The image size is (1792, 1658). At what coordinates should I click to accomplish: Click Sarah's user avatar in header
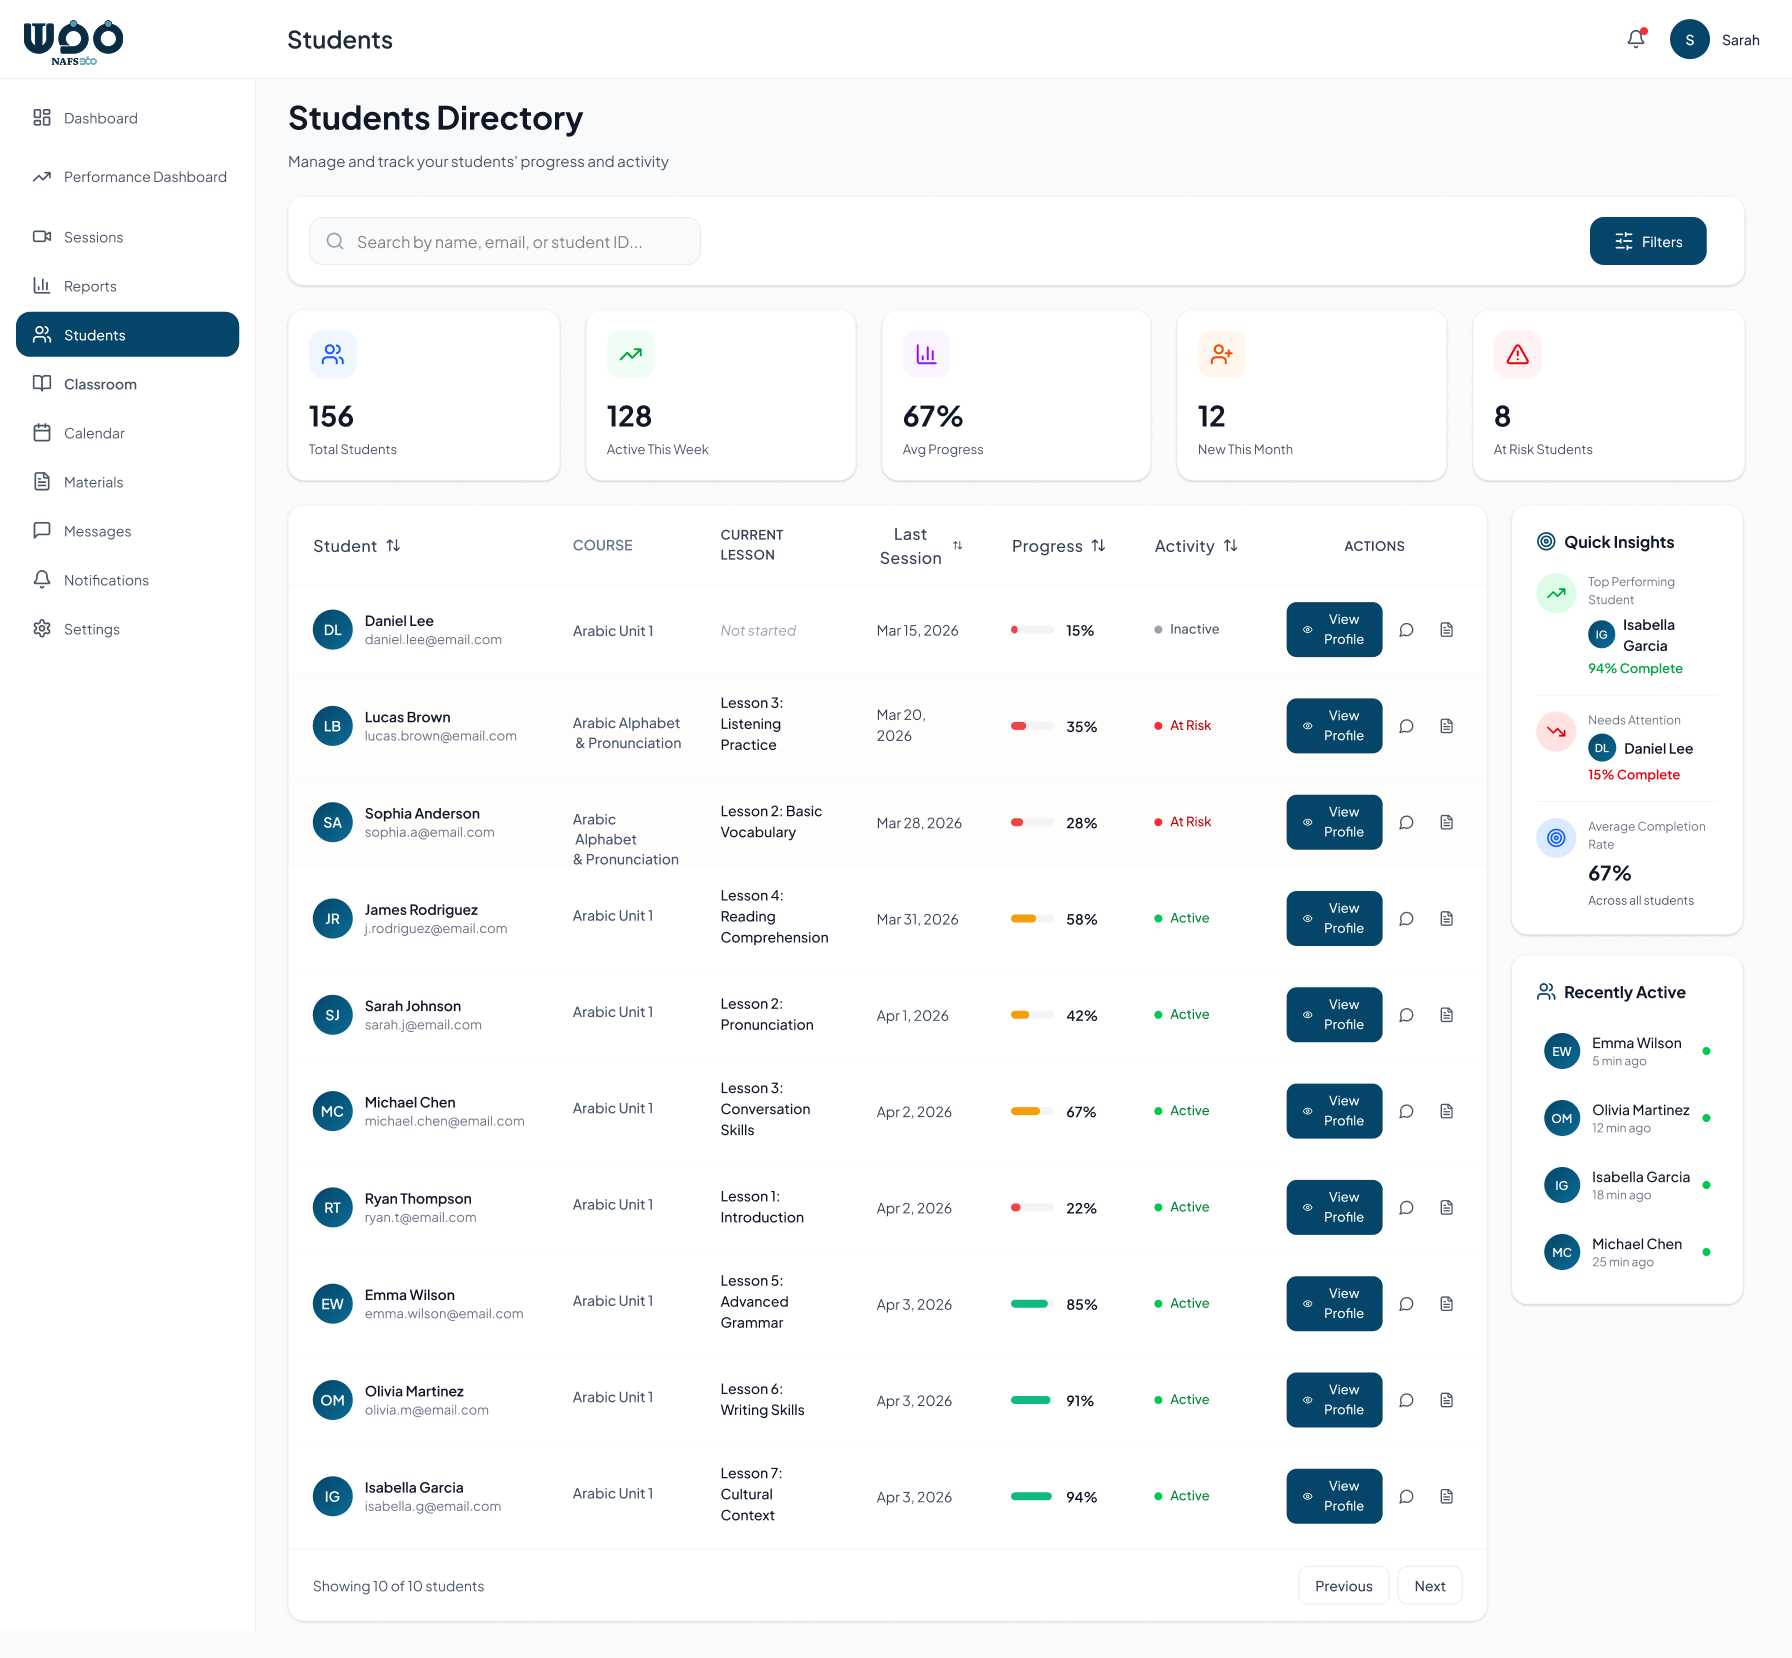[x=1689, y=40]
